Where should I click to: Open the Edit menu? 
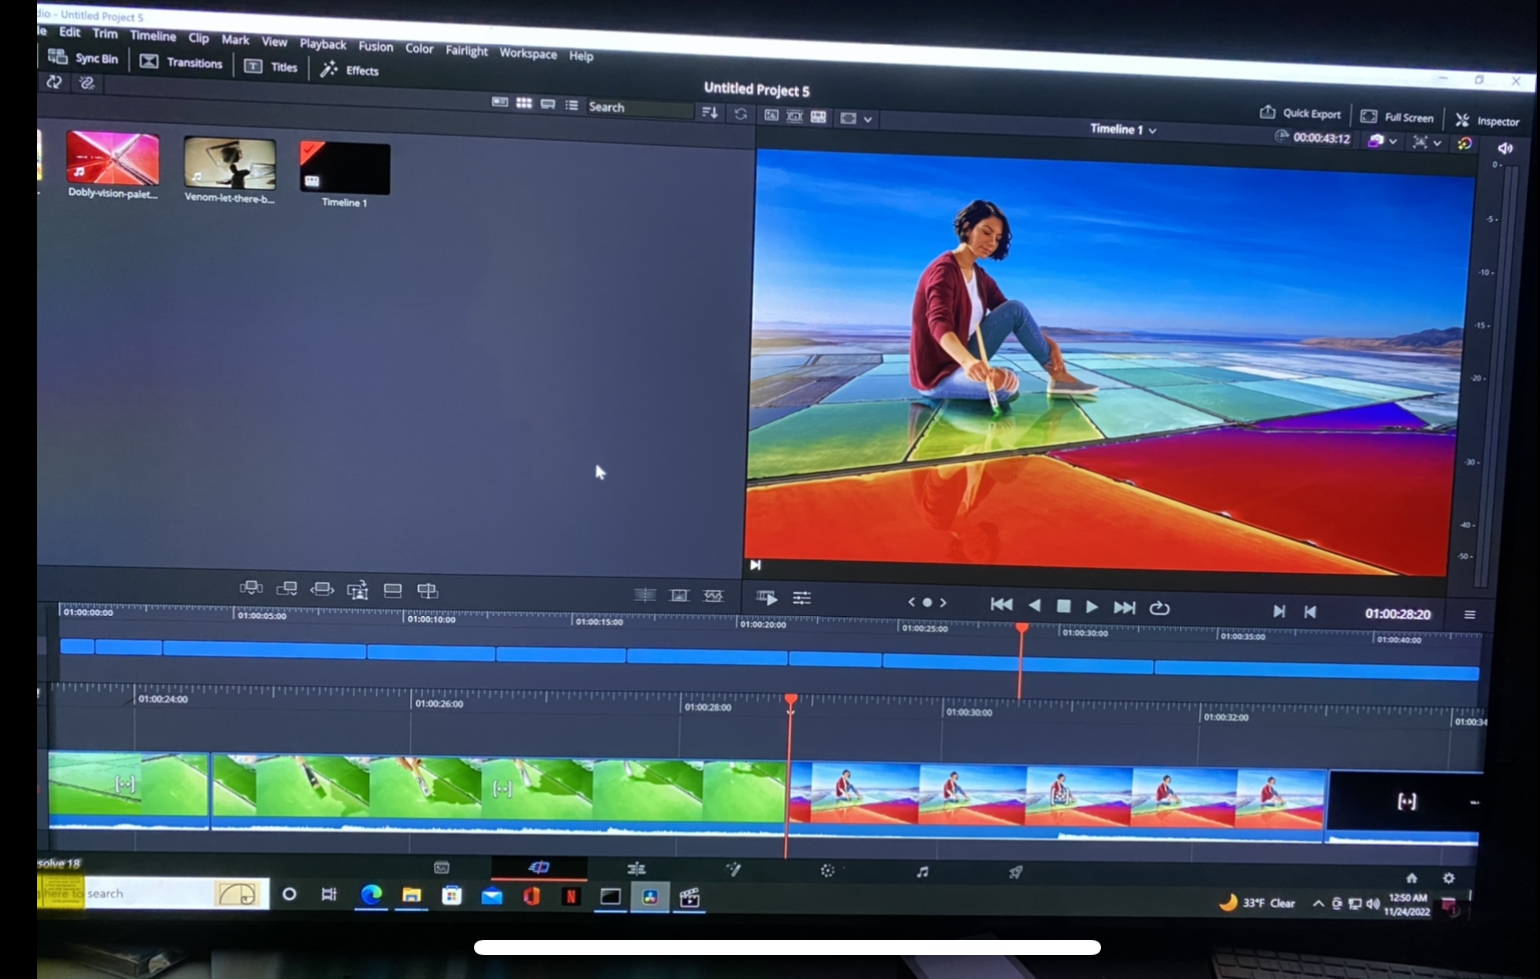[69, 32]
